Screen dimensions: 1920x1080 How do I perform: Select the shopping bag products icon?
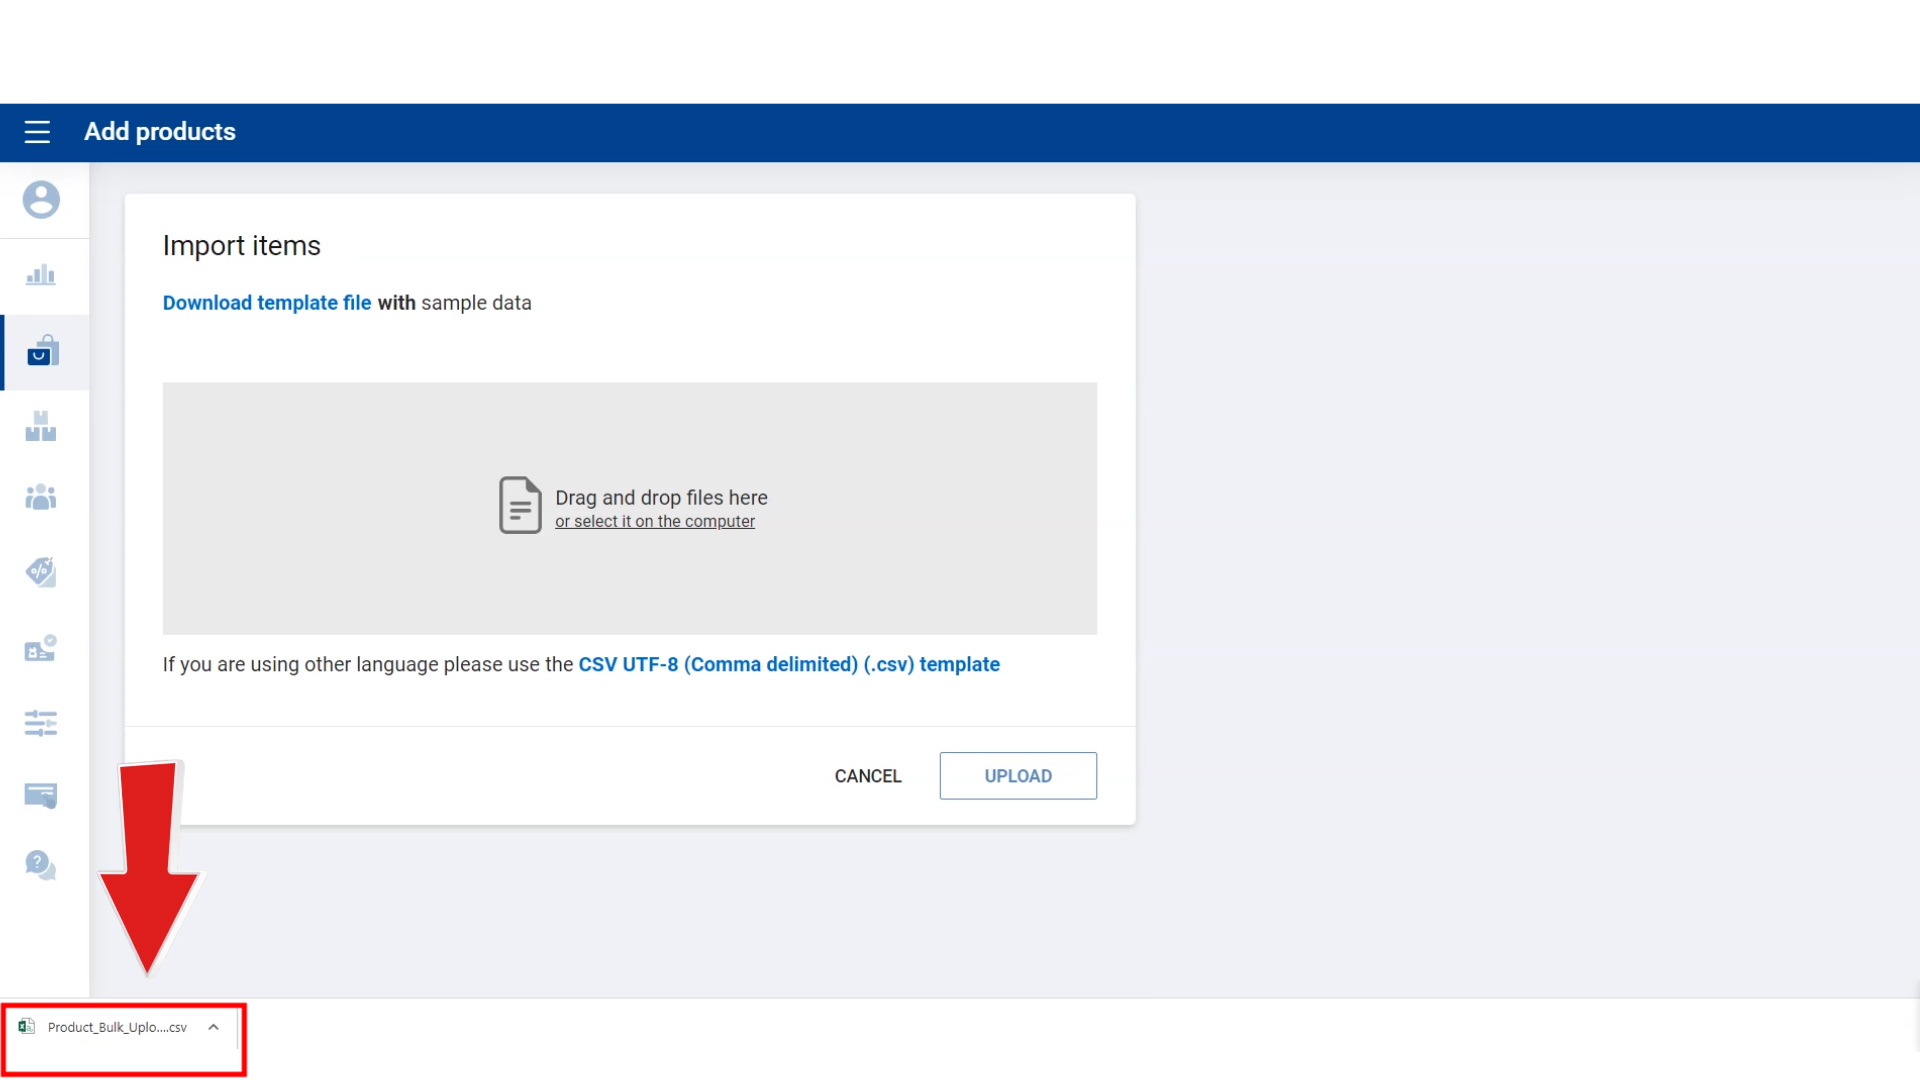click(x=42, y=352)
